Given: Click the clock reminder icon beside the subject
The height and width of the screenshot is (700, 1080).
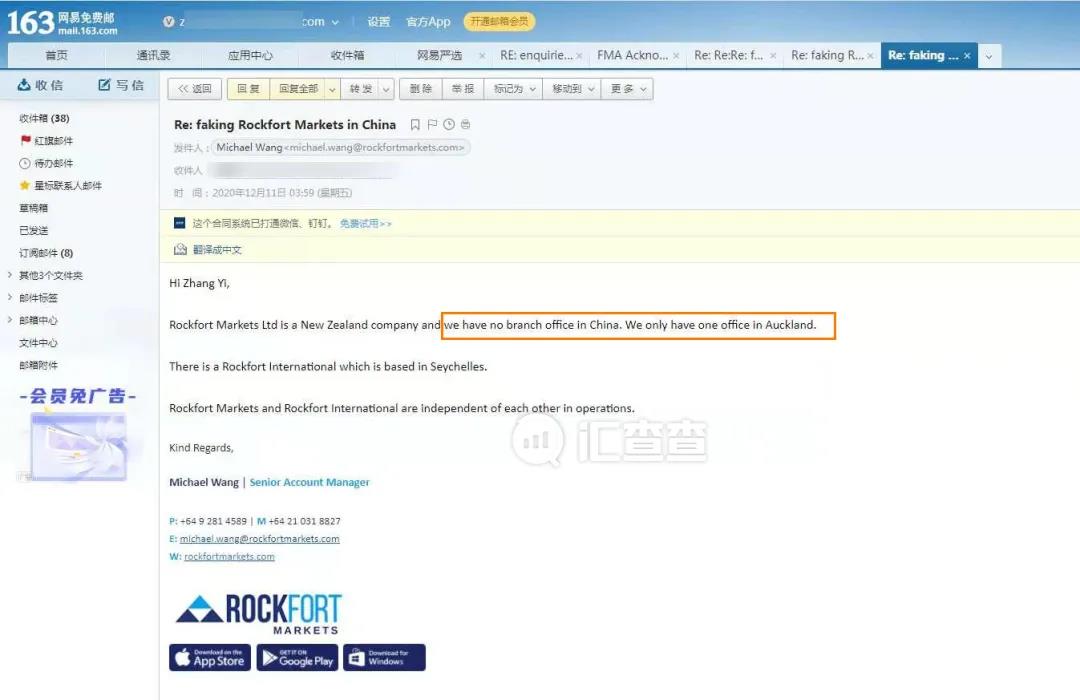Looking at the screenshot, I should point(449,125).
